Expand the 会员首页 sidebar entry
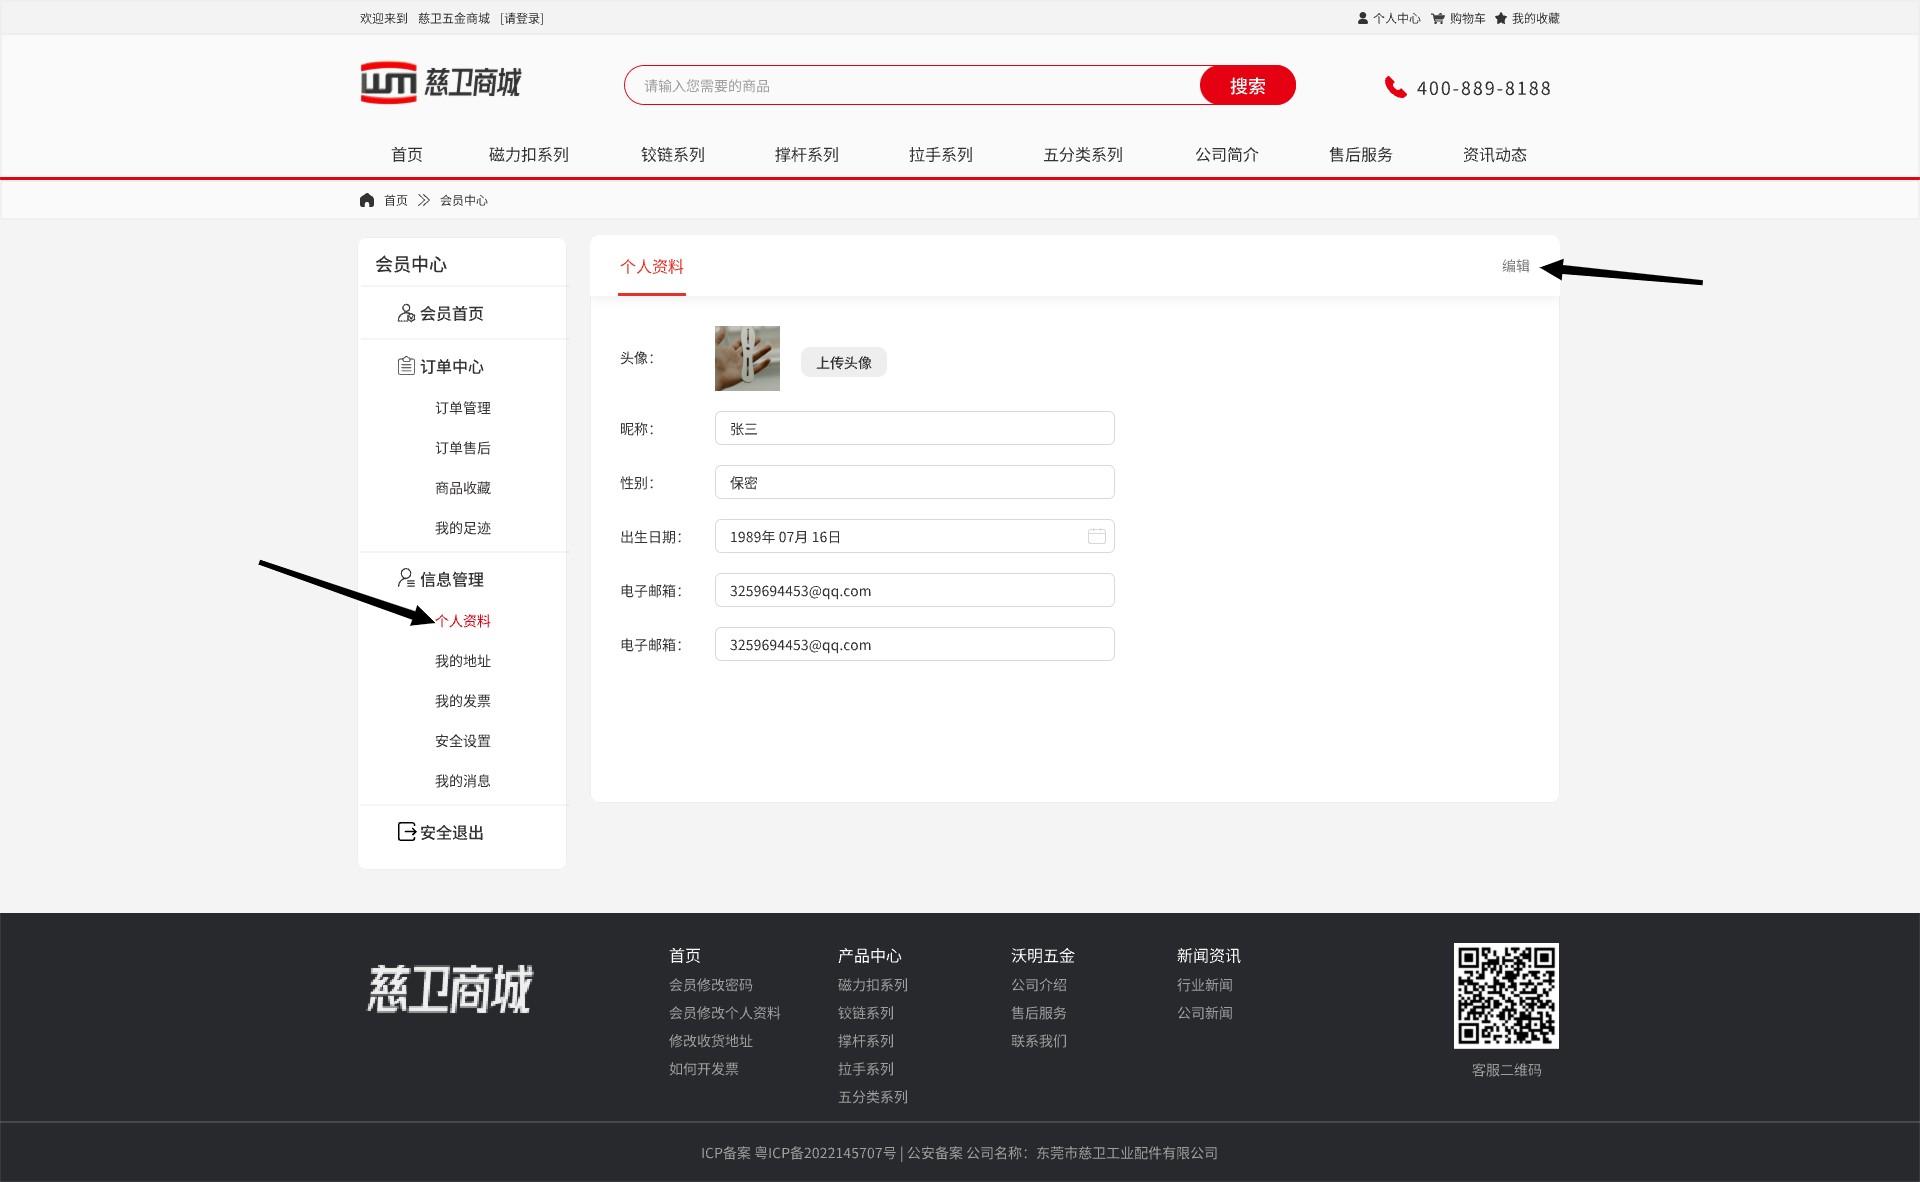Screen dimensions: 1920x1182 (x=451, y=313)
